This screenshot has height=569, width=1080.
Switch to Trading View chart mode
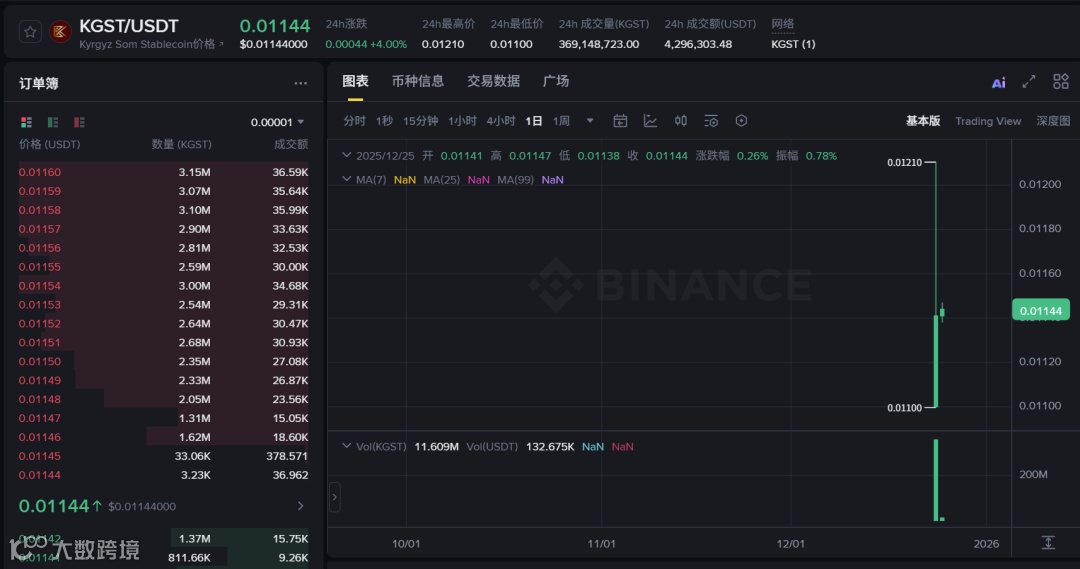[988, 121]
